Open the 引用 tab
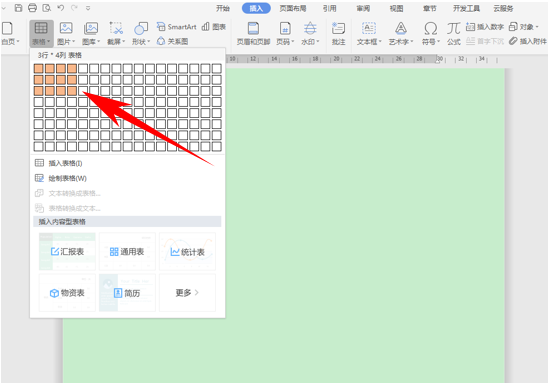548x383 pixels. (330, 8)
